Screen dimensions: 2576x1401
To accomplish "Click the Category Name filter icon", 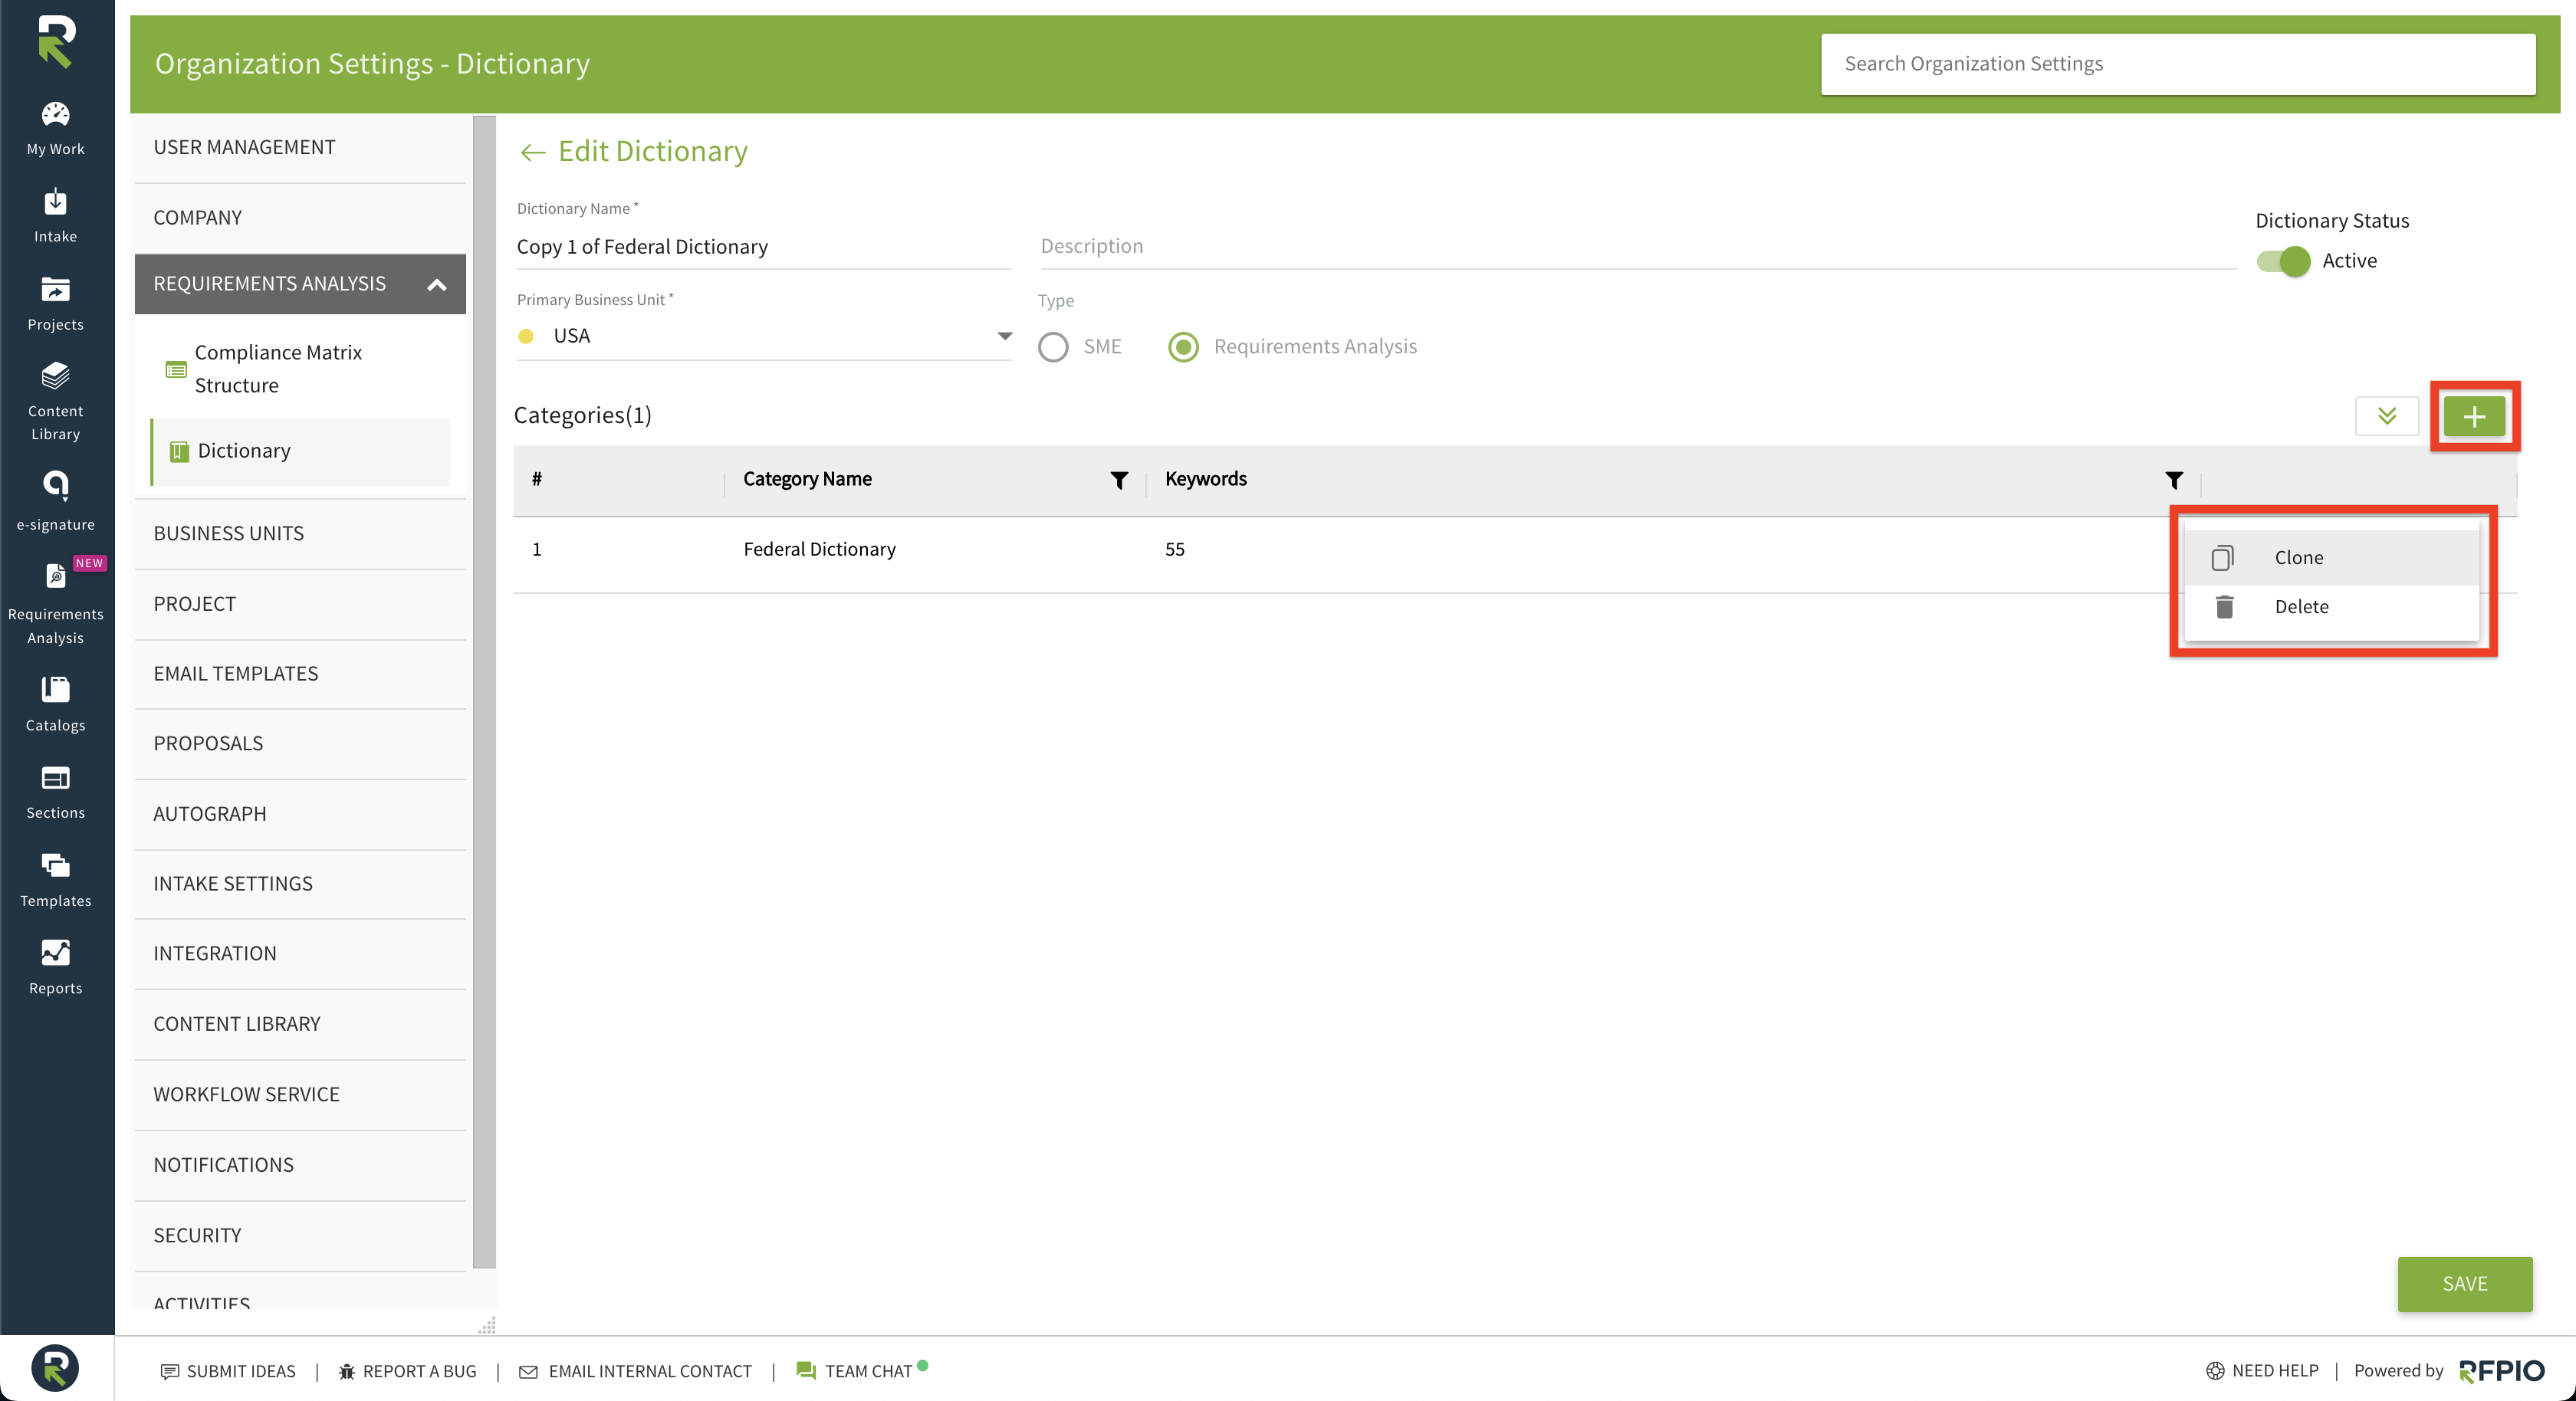I will click(1119, 481).
